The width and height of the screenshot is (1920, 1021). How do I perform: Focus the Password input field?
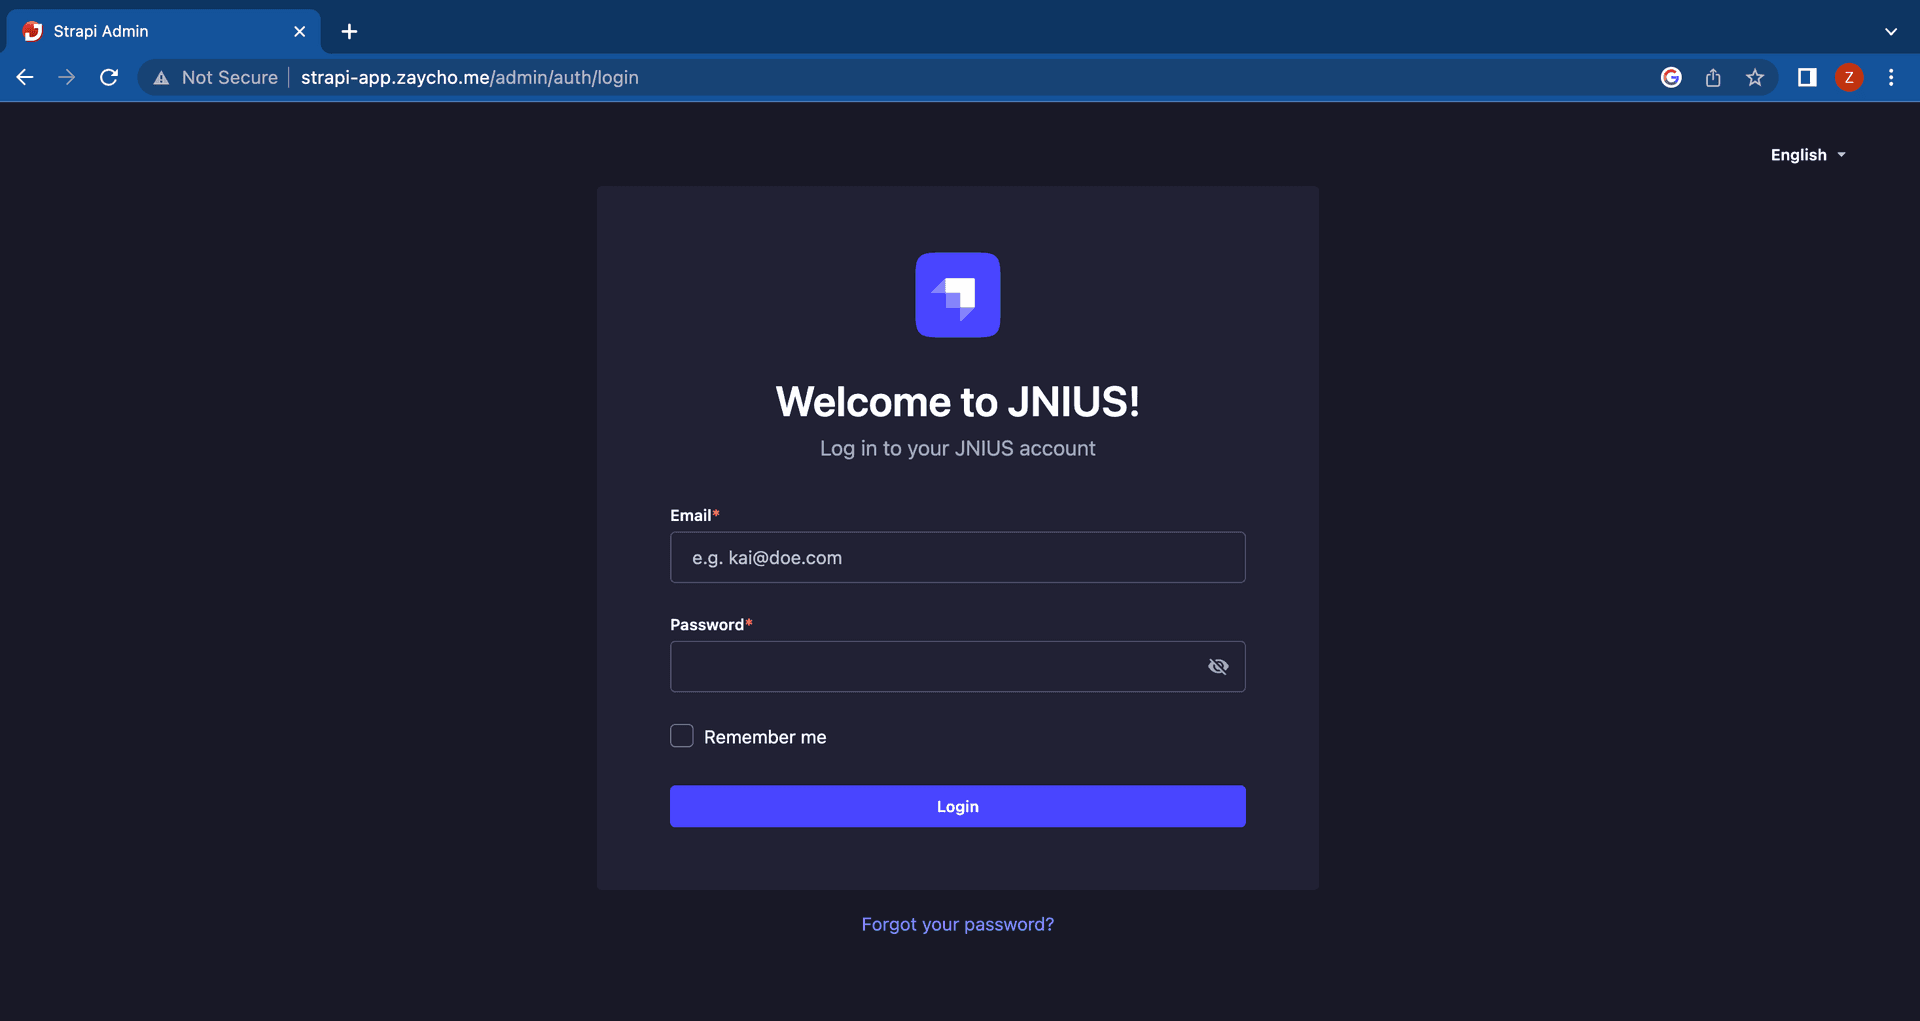coord(958,666)
